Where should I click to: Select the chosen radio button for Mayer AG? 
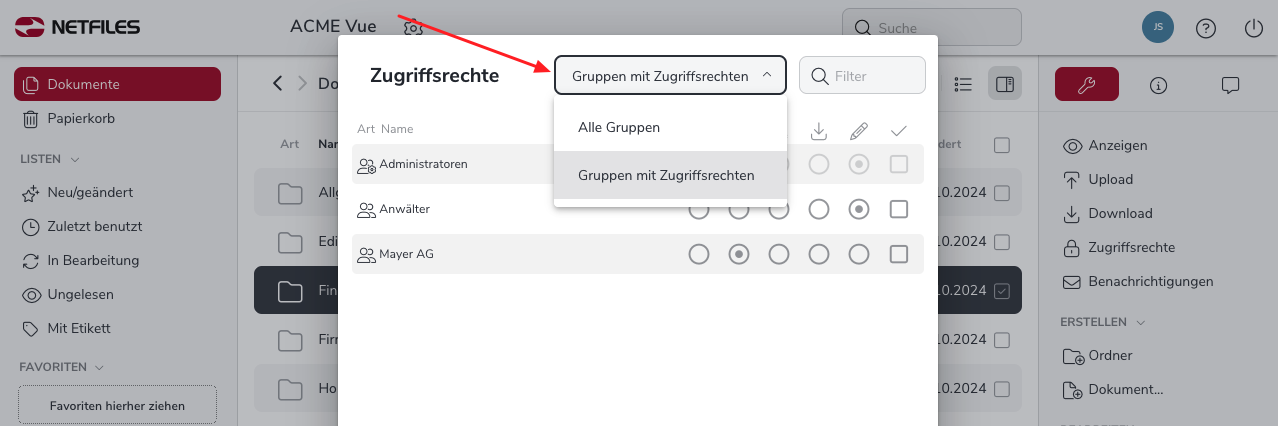(x=739, y=254)
